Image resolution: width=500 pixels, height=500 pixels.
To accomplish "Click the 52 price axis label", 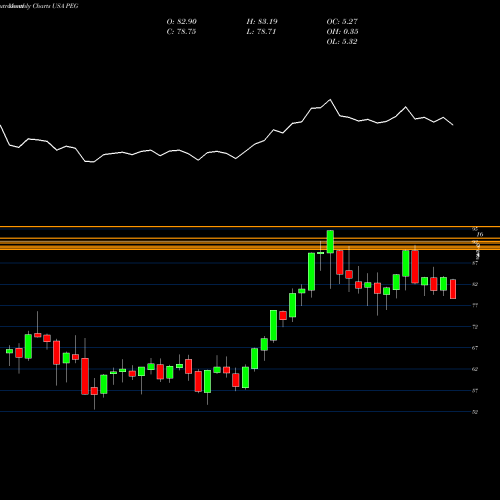I will 475,412.
